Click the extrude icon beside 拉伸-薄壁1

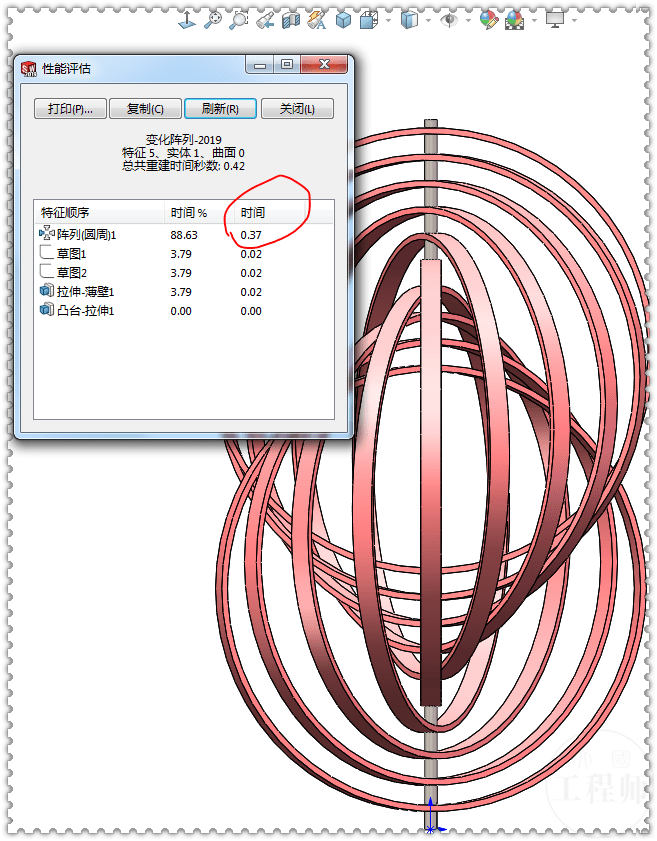[47, 291]
